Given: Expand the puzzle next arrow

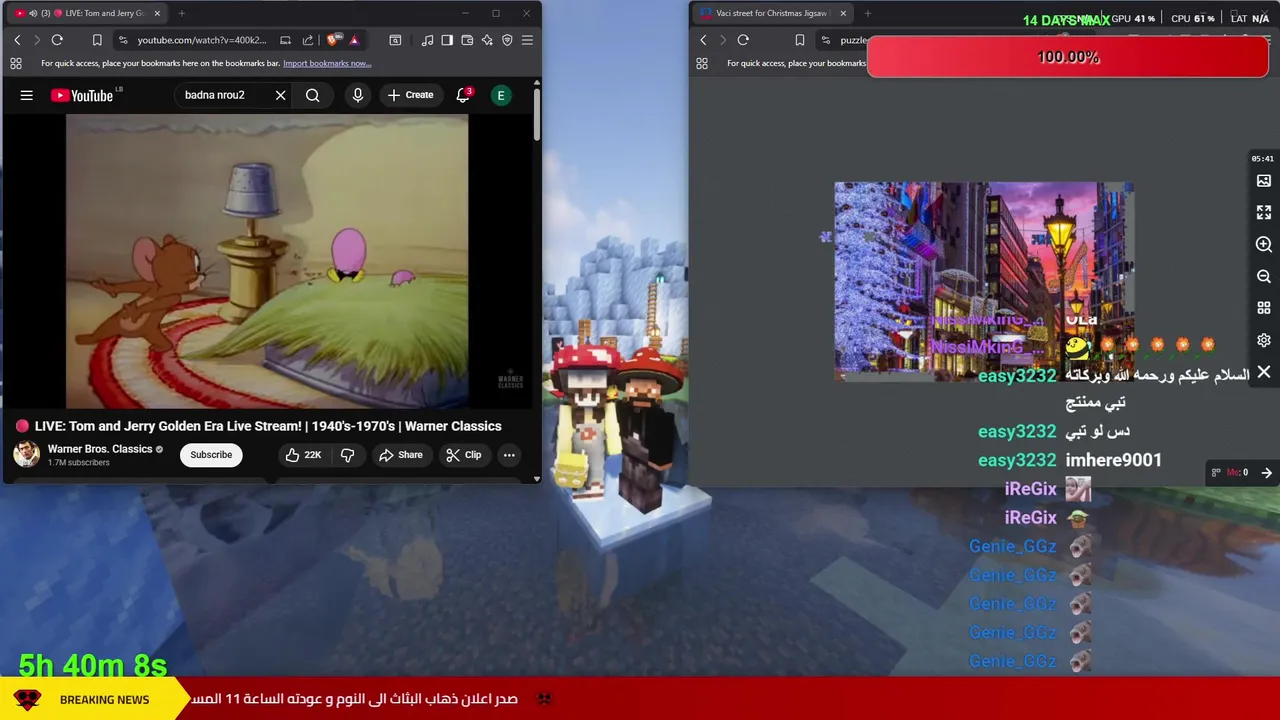Looking at the screenshot, I should click(1266, 473).
